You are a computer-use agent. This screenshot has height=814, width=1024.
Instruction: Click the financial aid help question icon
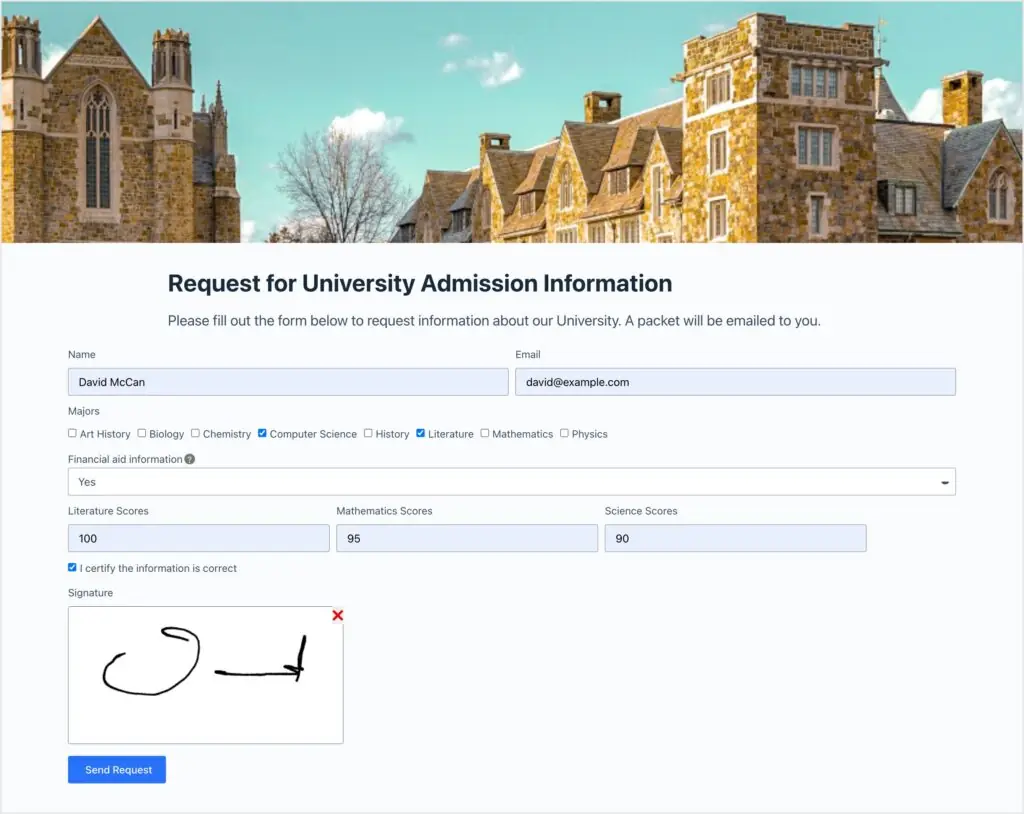[x=190, y=459]
